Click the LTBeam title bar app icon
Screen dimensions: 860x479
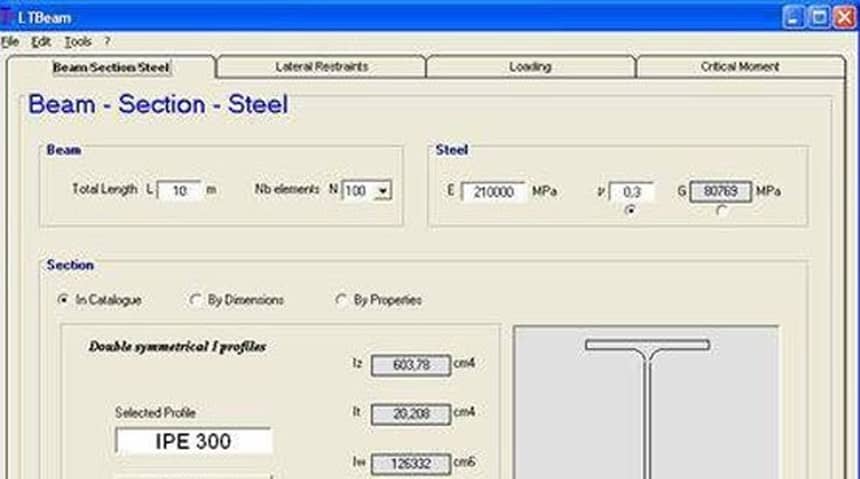click(7, 17)
